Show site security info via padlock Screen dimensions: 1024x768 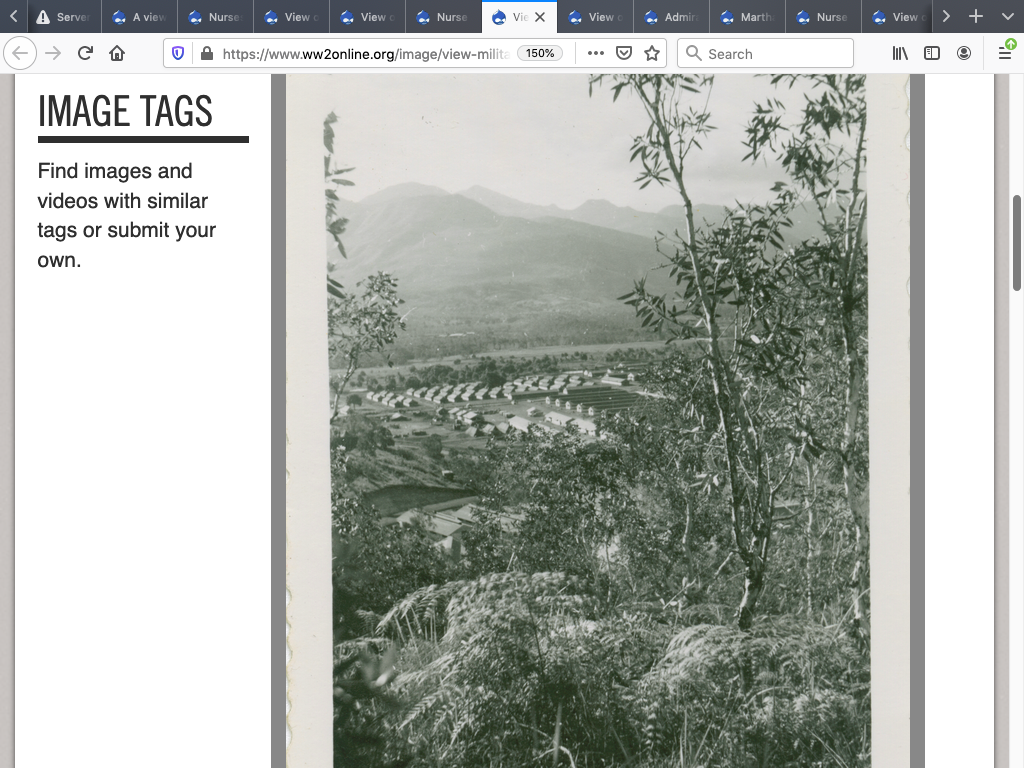coord(206,53)
